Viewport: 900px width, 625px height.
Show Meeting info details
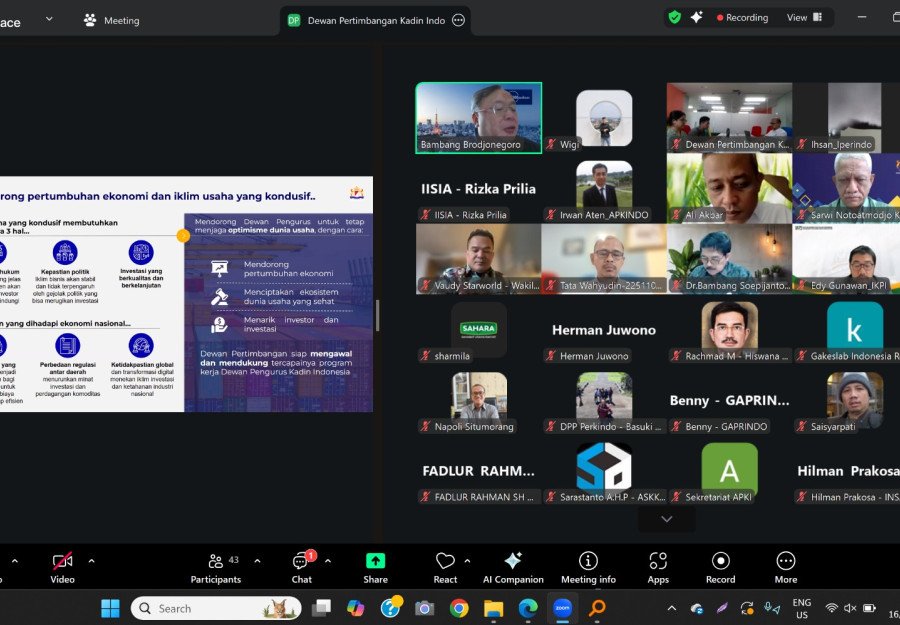pos(588,566)
